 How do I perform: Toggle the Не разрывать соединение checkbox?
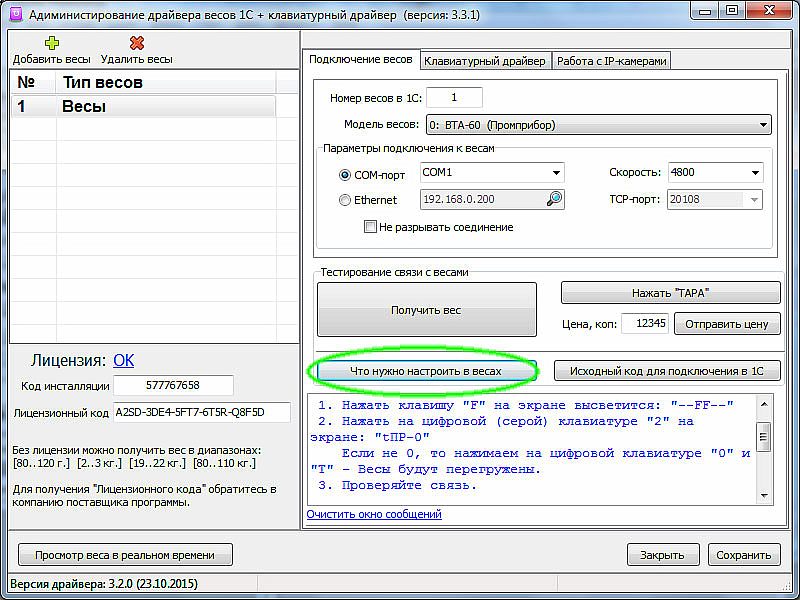(370, 227)
